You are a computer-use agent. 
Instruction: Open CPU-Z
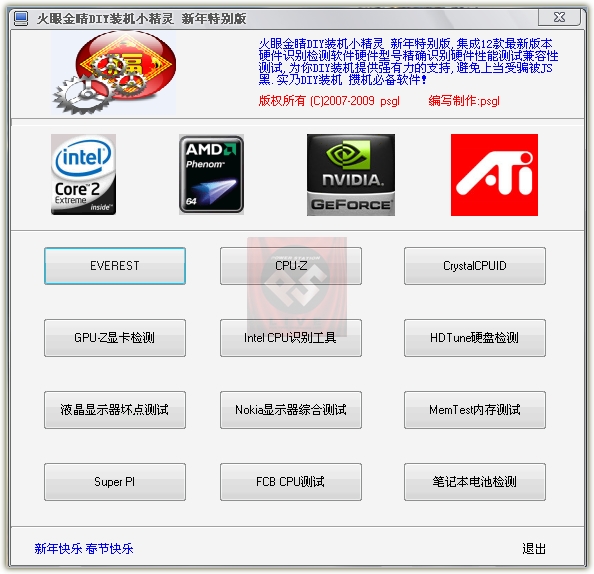291,266
